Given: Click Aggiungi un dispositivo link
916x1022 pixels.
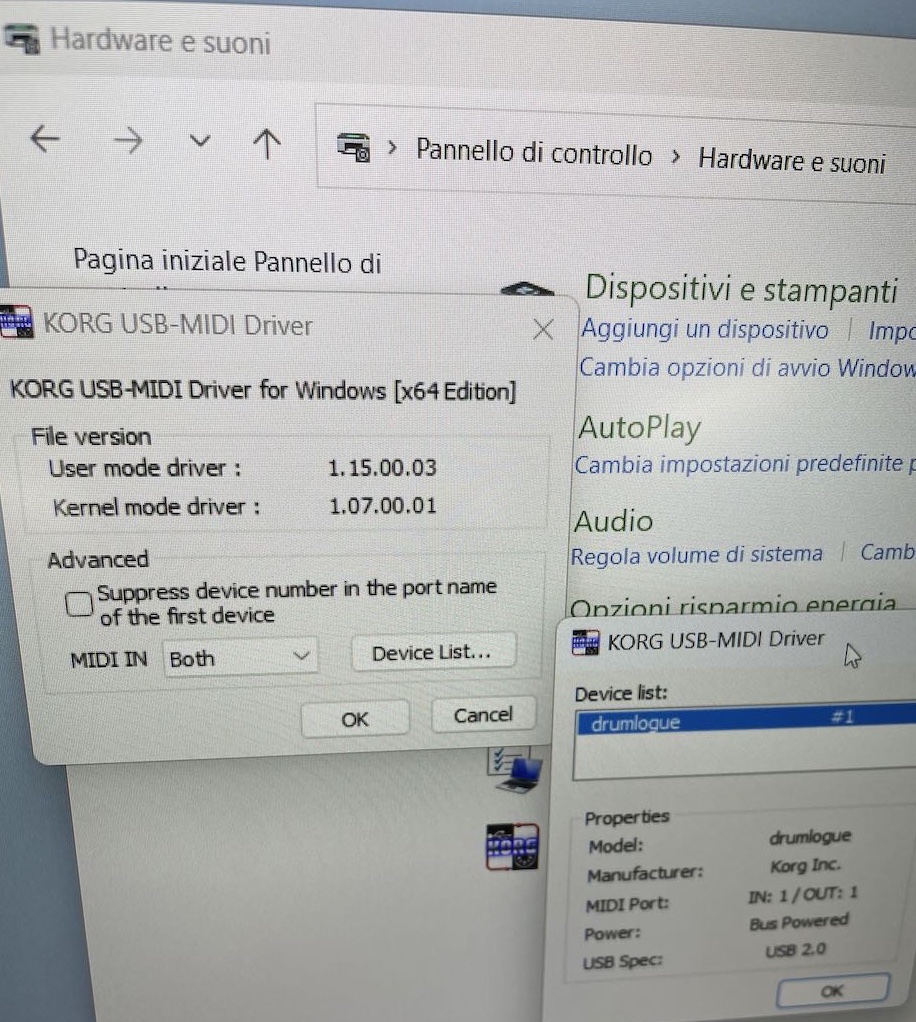Looking at the screenshot, I should point(705,329).
